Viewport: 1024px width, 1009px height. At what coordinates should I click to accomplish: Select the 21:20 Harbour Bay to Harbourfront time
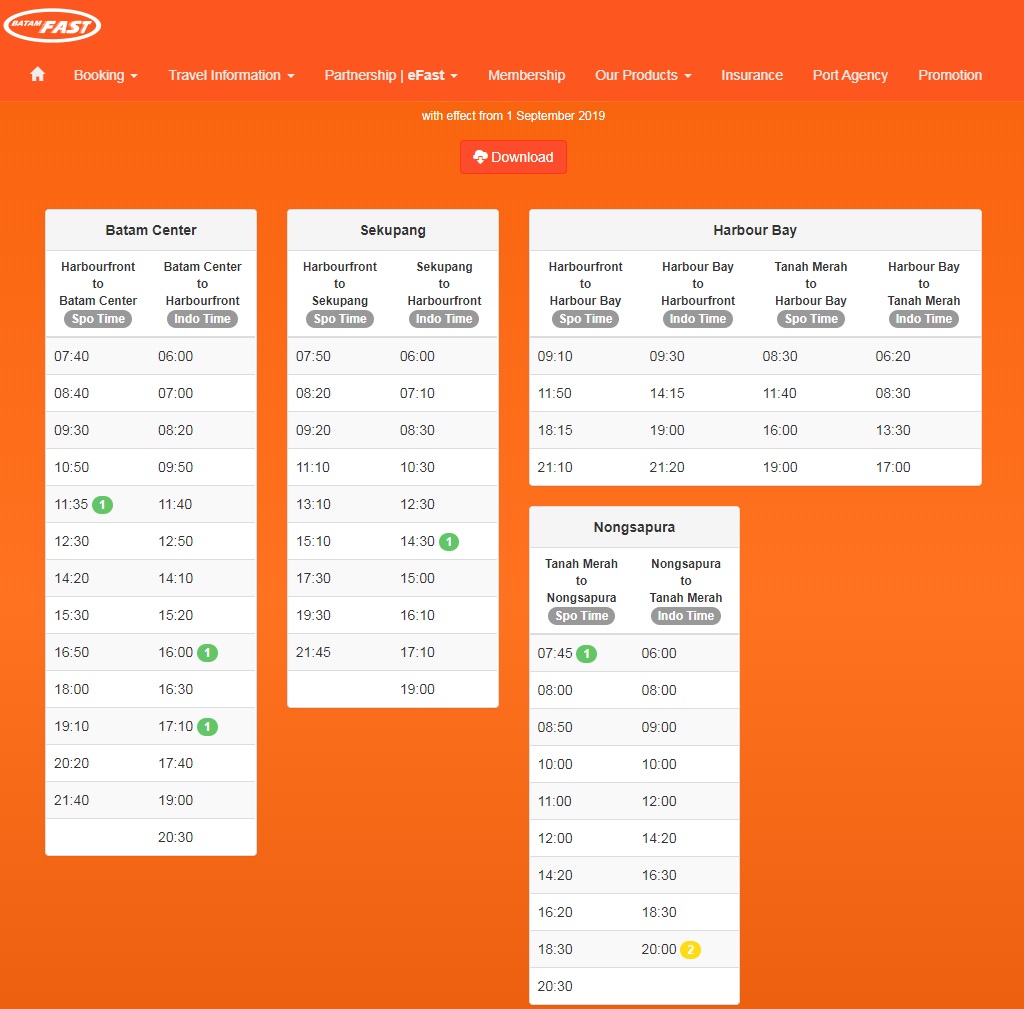[667, 468]
